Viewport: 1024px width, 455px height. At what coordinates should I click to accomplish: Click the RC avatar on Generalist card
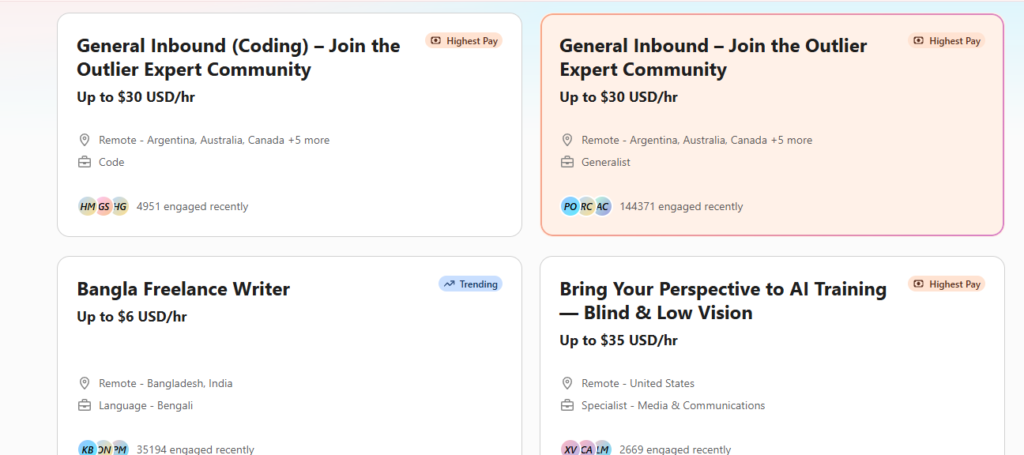[586, 207]
